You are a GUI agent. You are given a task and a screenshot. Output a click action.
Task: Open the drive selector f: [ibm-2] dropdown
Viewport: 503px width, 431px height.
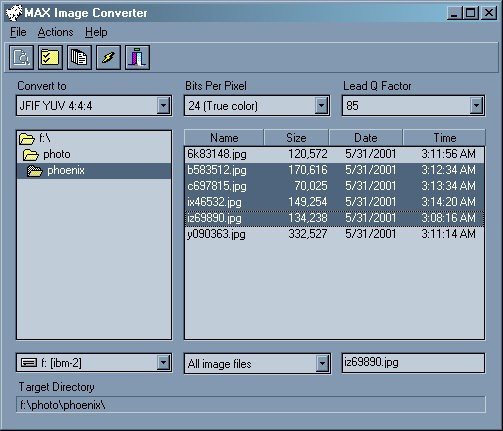click(163, 363)
